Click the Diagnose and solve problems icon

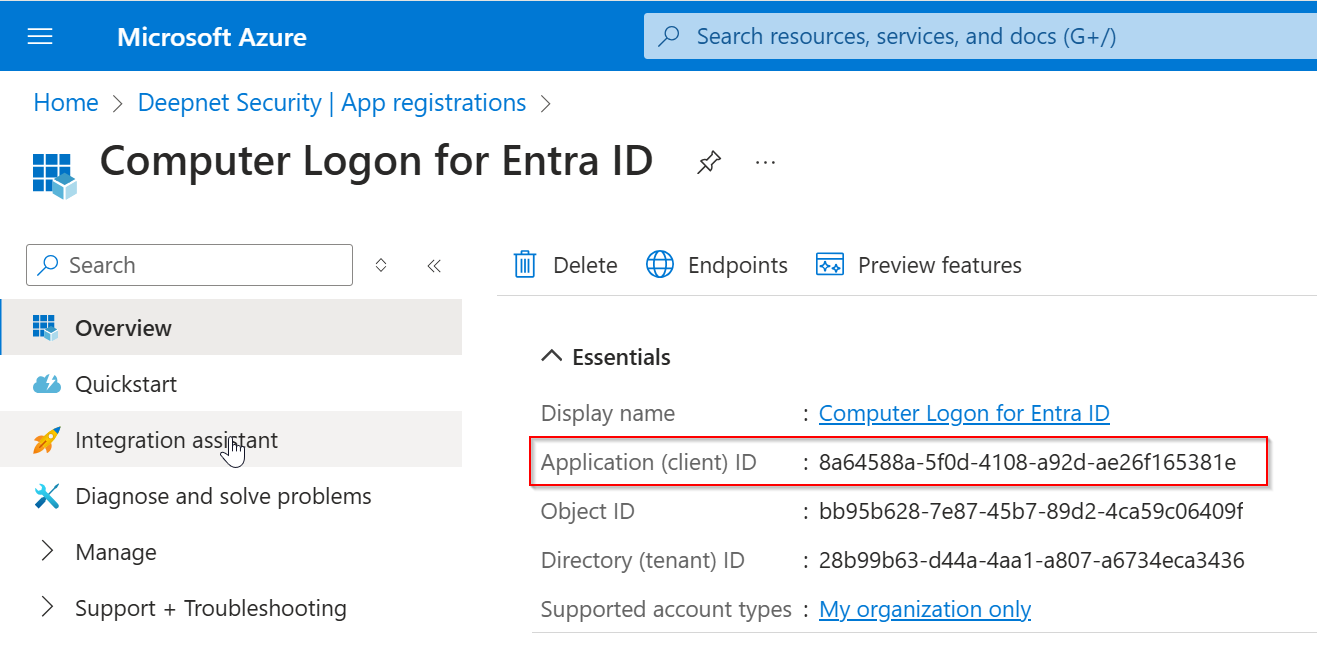point(47,496)
